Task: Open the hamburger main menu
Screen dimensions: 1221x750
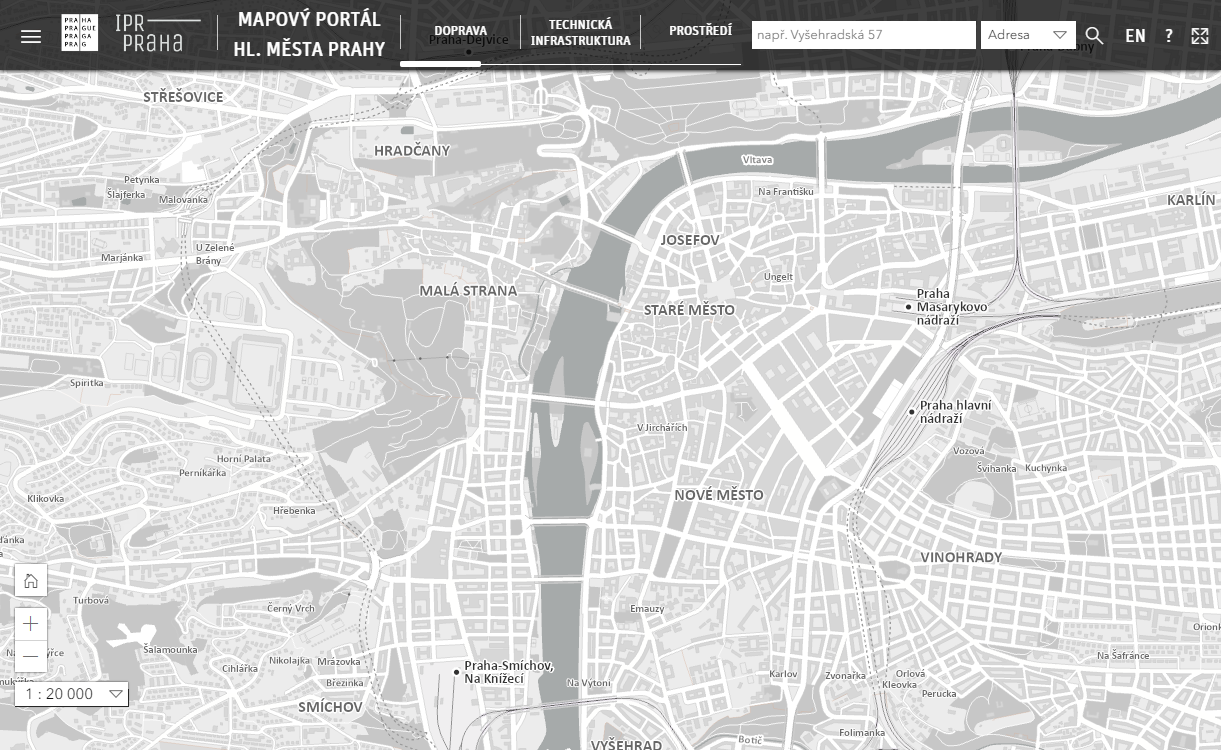Action: [31, 36]
